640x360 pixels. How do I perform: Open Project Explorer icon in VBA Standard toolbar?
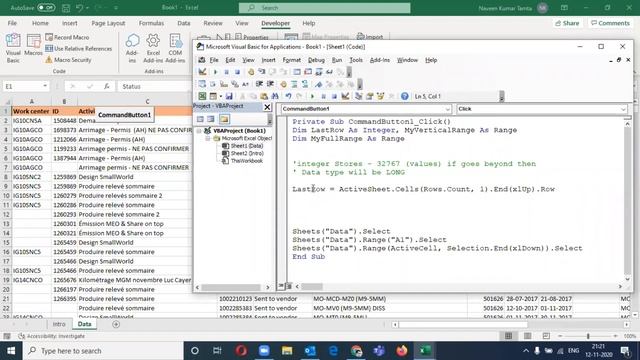[358, 96]
